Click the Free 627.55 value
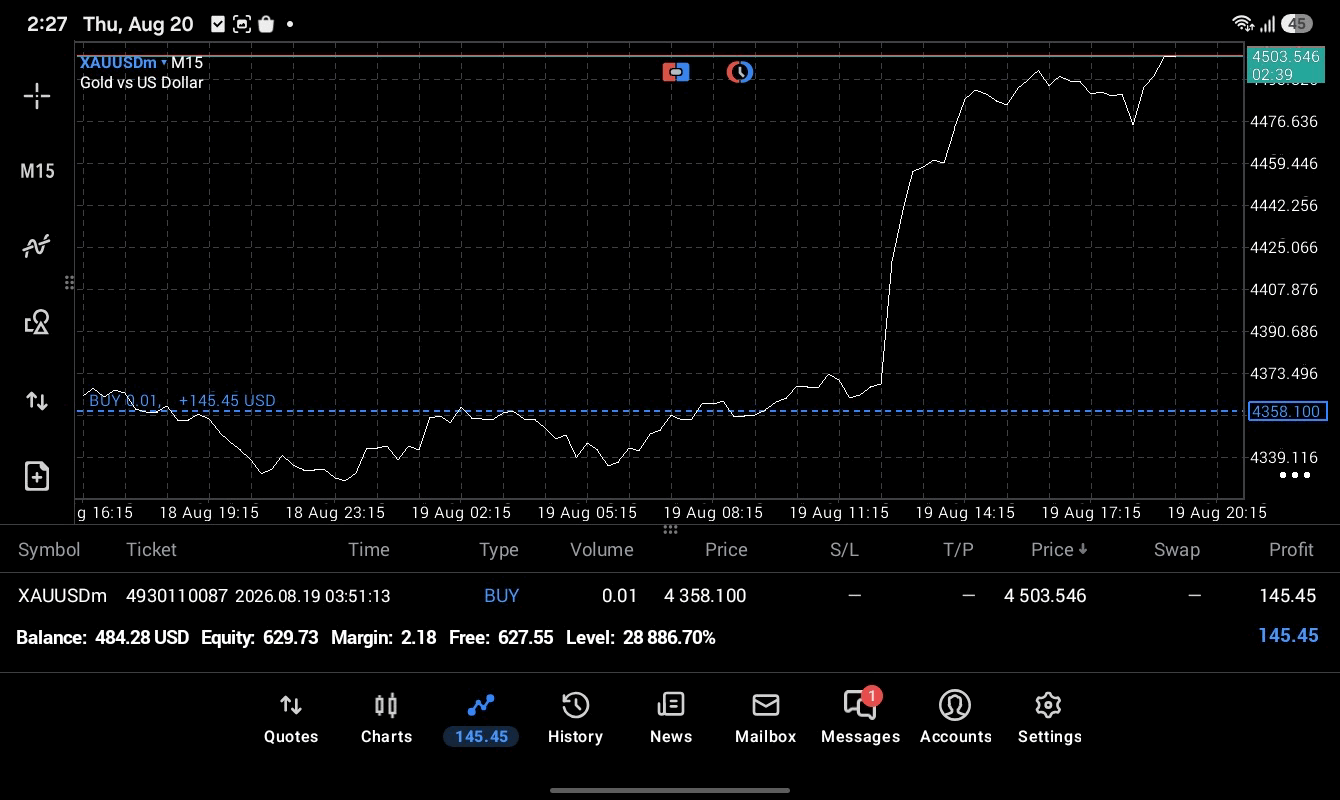The width and height of the screenshot is (1340, 800). pos(526,638)
